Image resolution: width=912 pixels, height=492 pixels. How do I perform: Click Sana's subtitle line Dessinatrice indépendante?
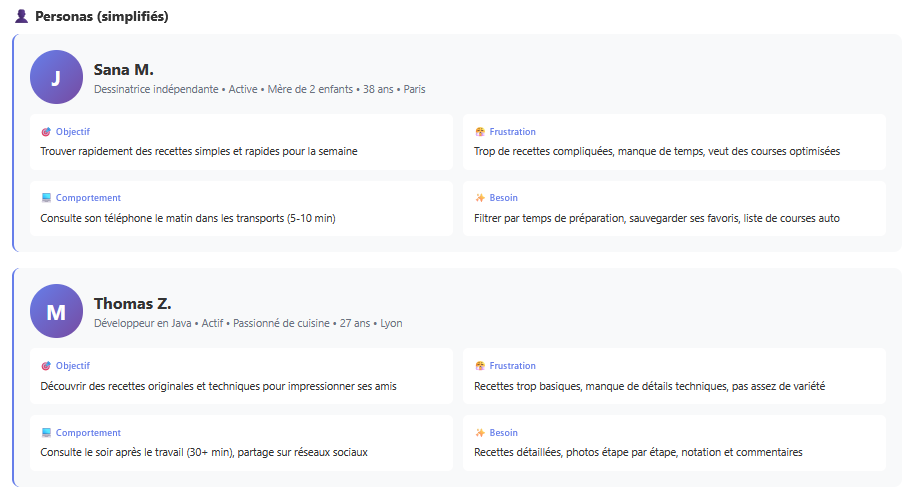(259, 89)
